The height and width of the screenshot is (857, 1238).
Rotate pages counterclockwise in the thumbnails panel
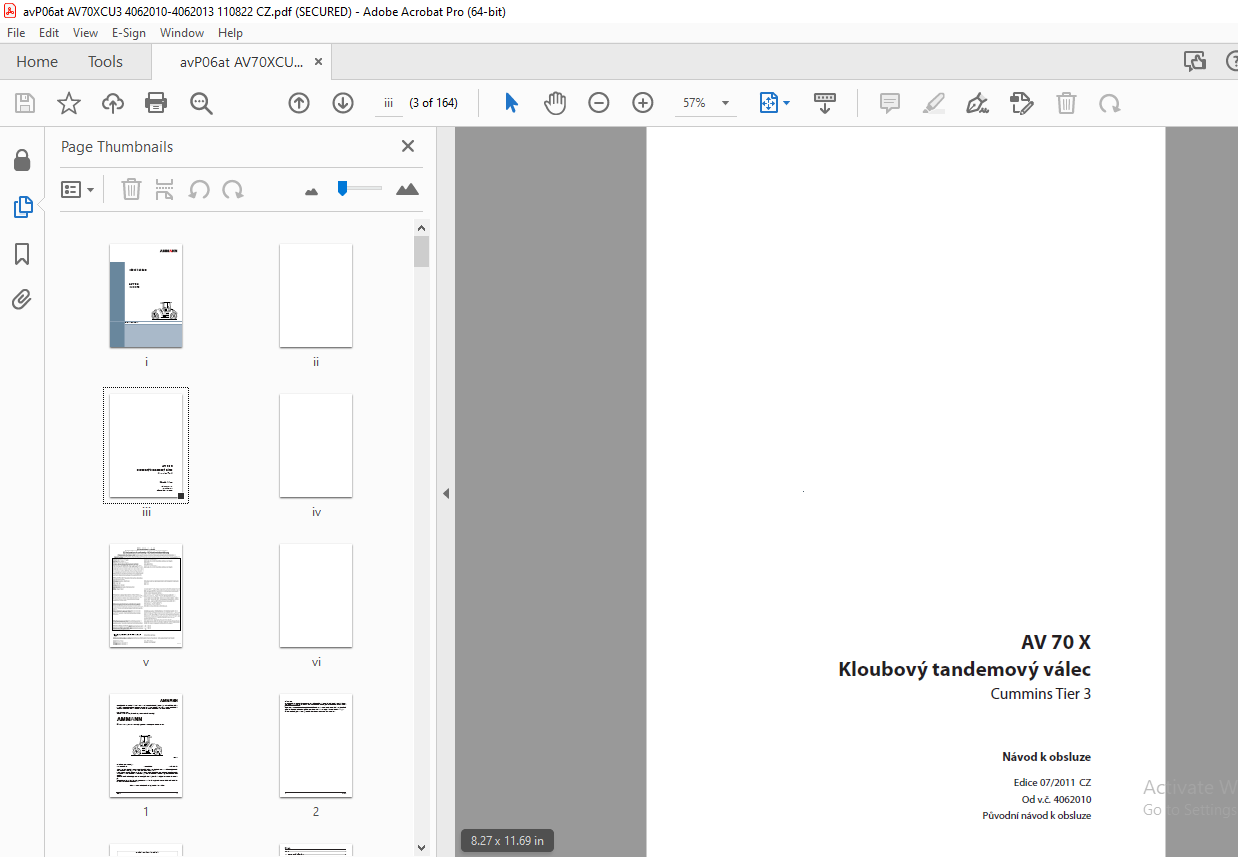pyautogui.click(x=199, y=189)
